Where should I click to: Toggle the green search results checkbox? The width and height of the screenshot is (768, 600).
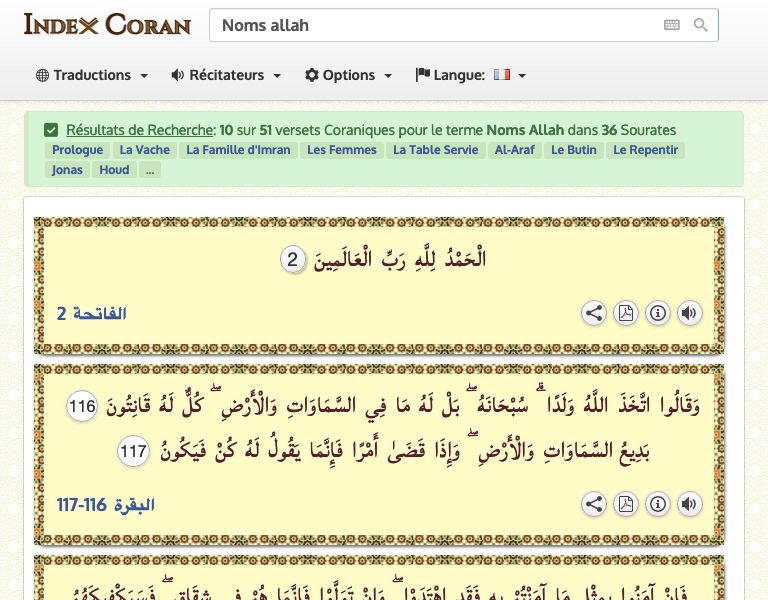[51, 130]
